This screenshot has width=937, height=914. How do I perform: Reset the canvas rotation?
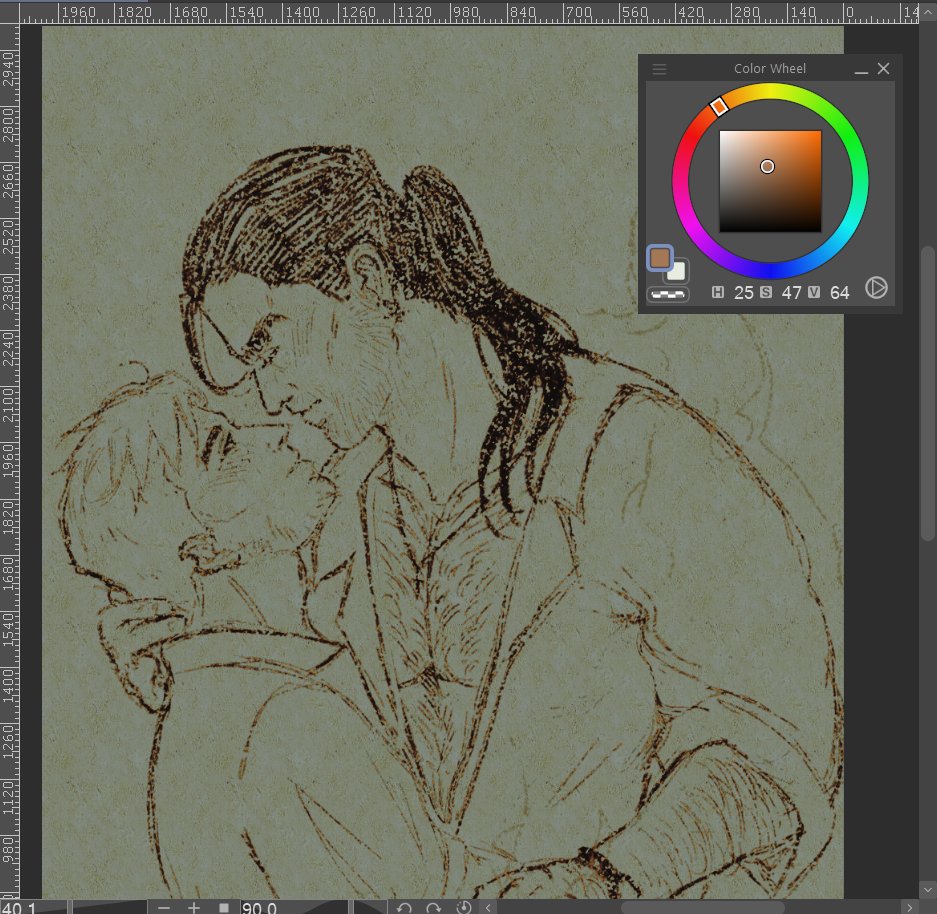pos(464,907)
